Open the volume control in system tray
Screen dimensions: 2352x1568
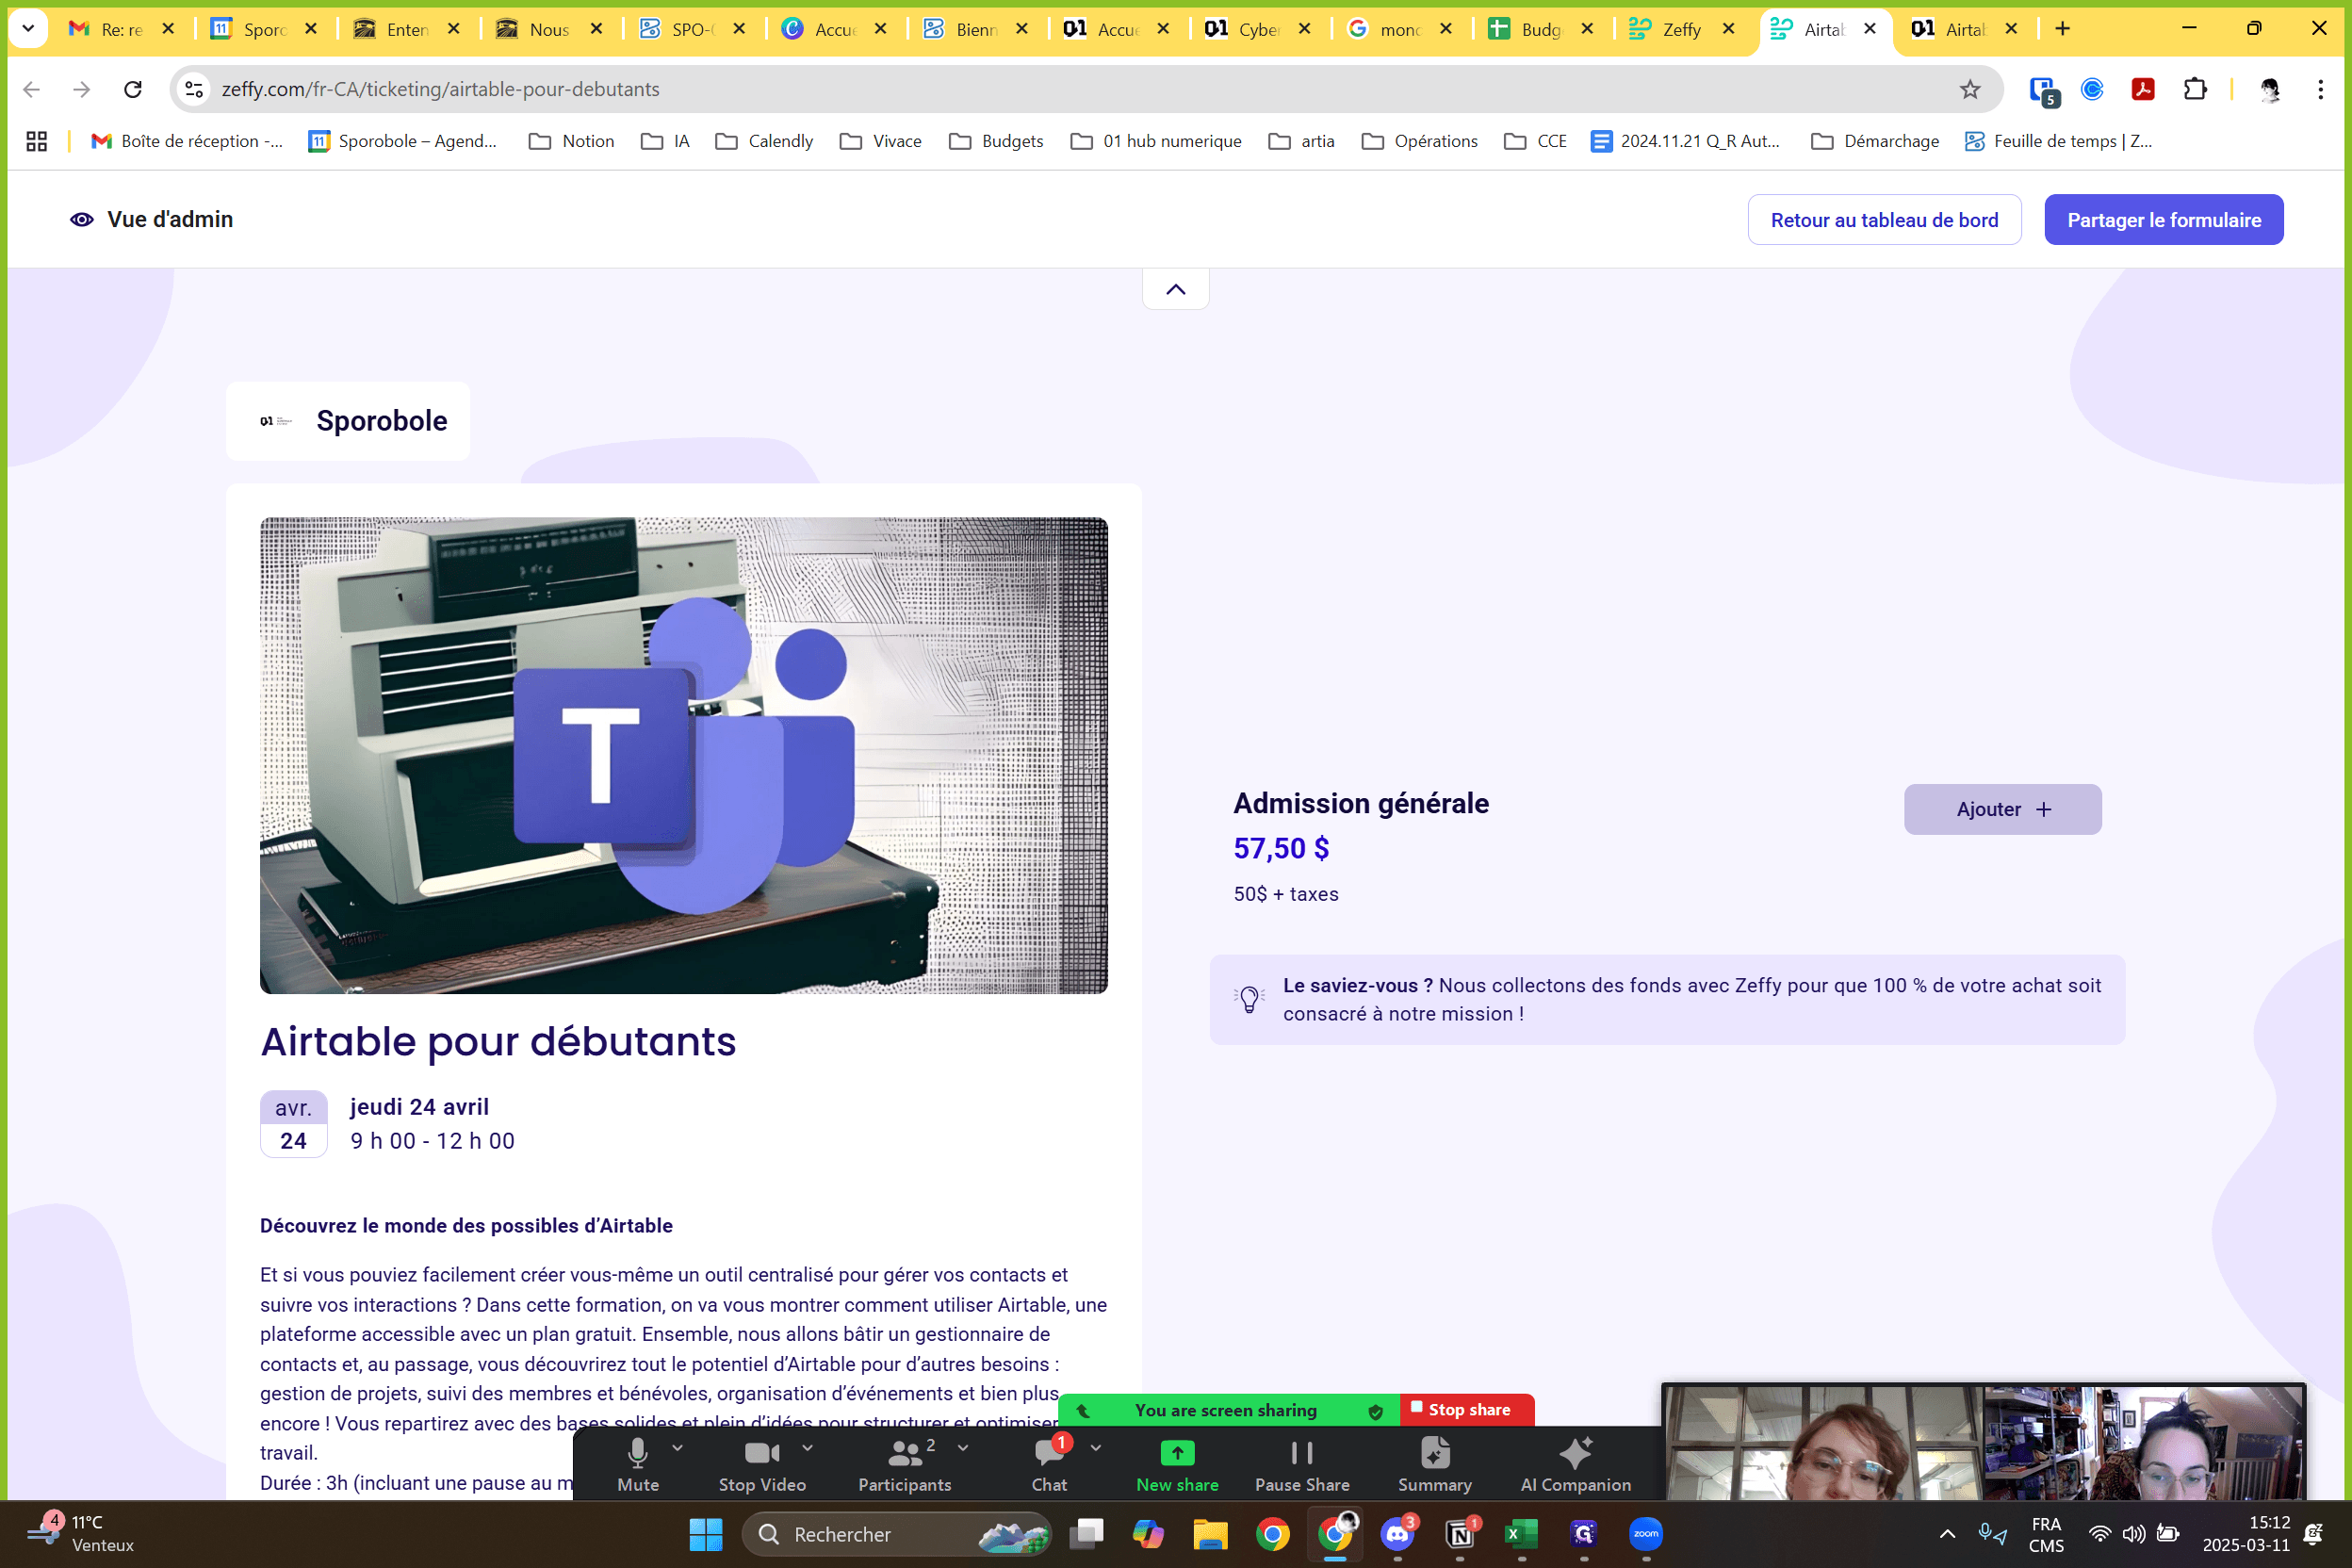(x=2133, y=1533)
